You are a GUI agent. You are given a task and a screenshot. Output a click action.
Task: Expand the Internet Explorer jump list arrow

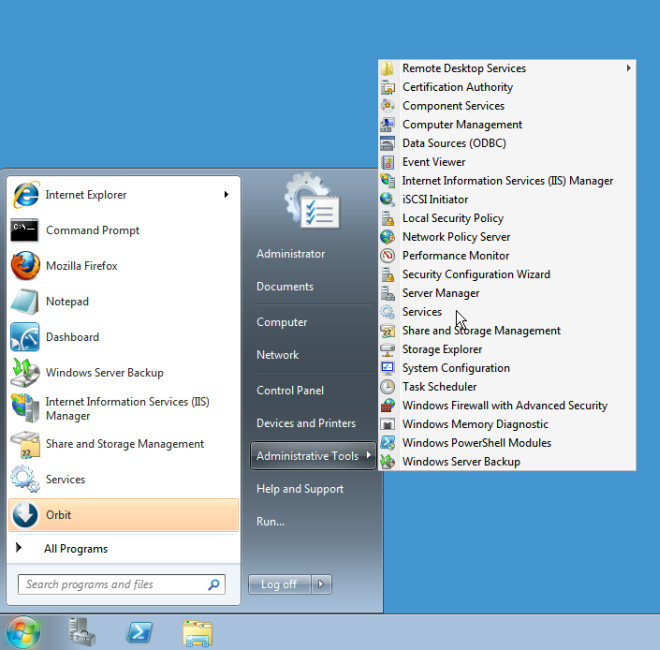pos(226,194)
